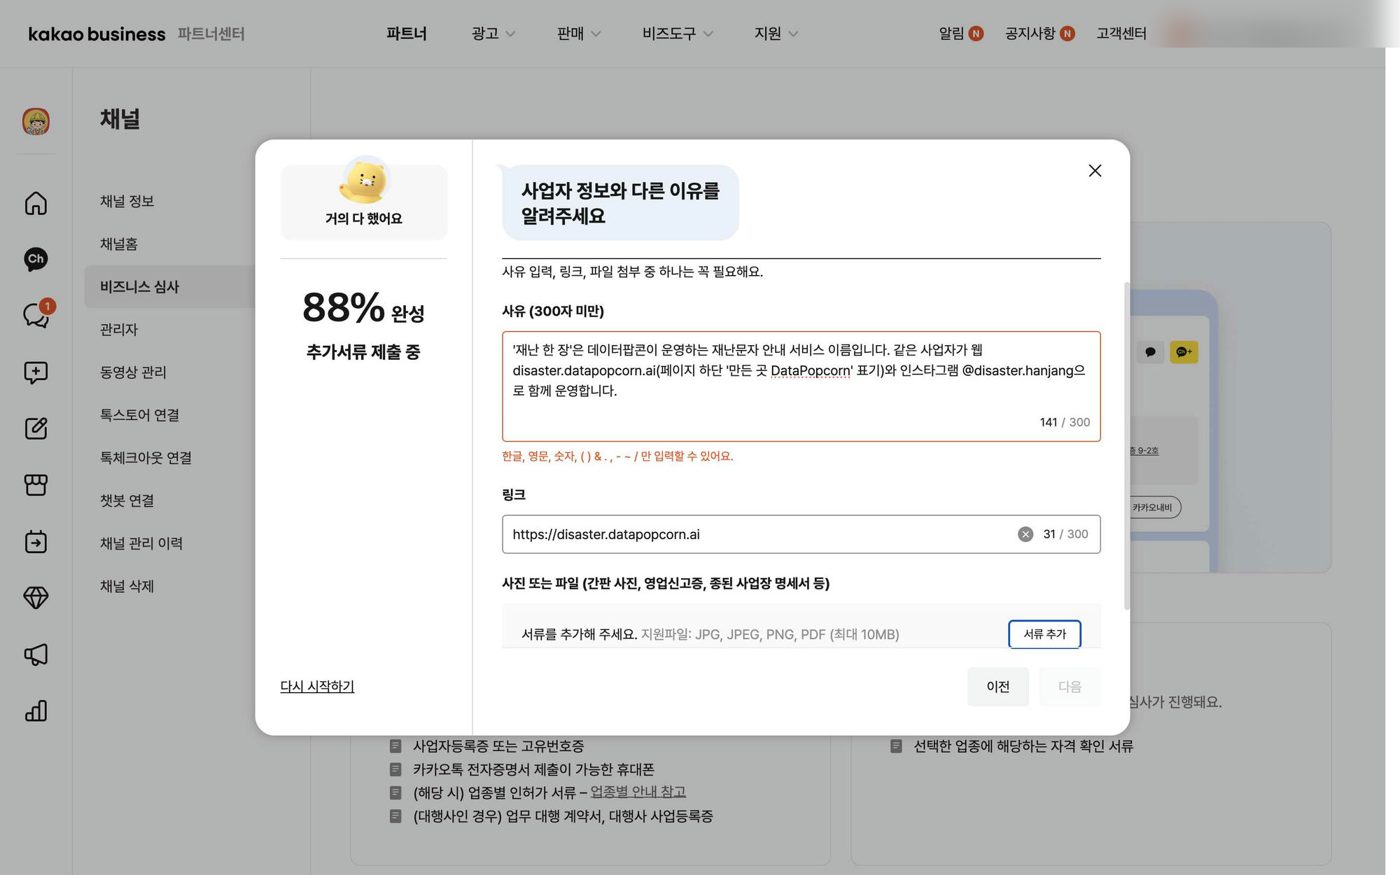The image size is (1400, 875).
Task: Select 관리자 in side menu
Action: [119, 329]
